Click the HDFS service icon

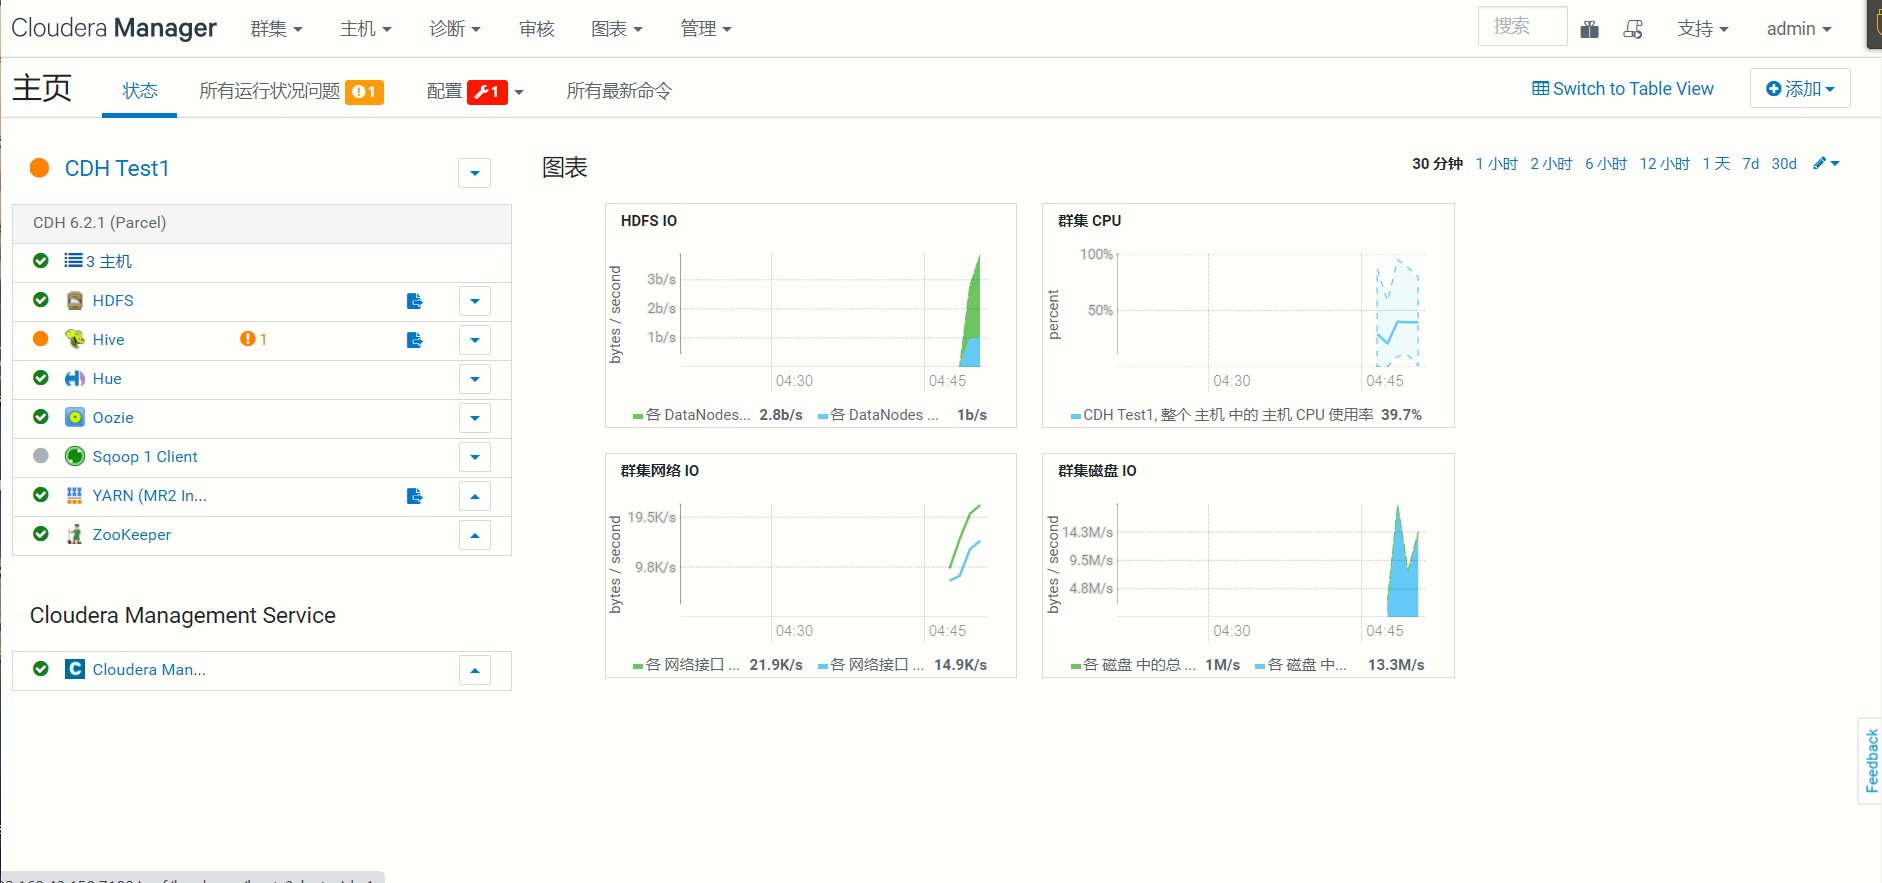point(74,301)
